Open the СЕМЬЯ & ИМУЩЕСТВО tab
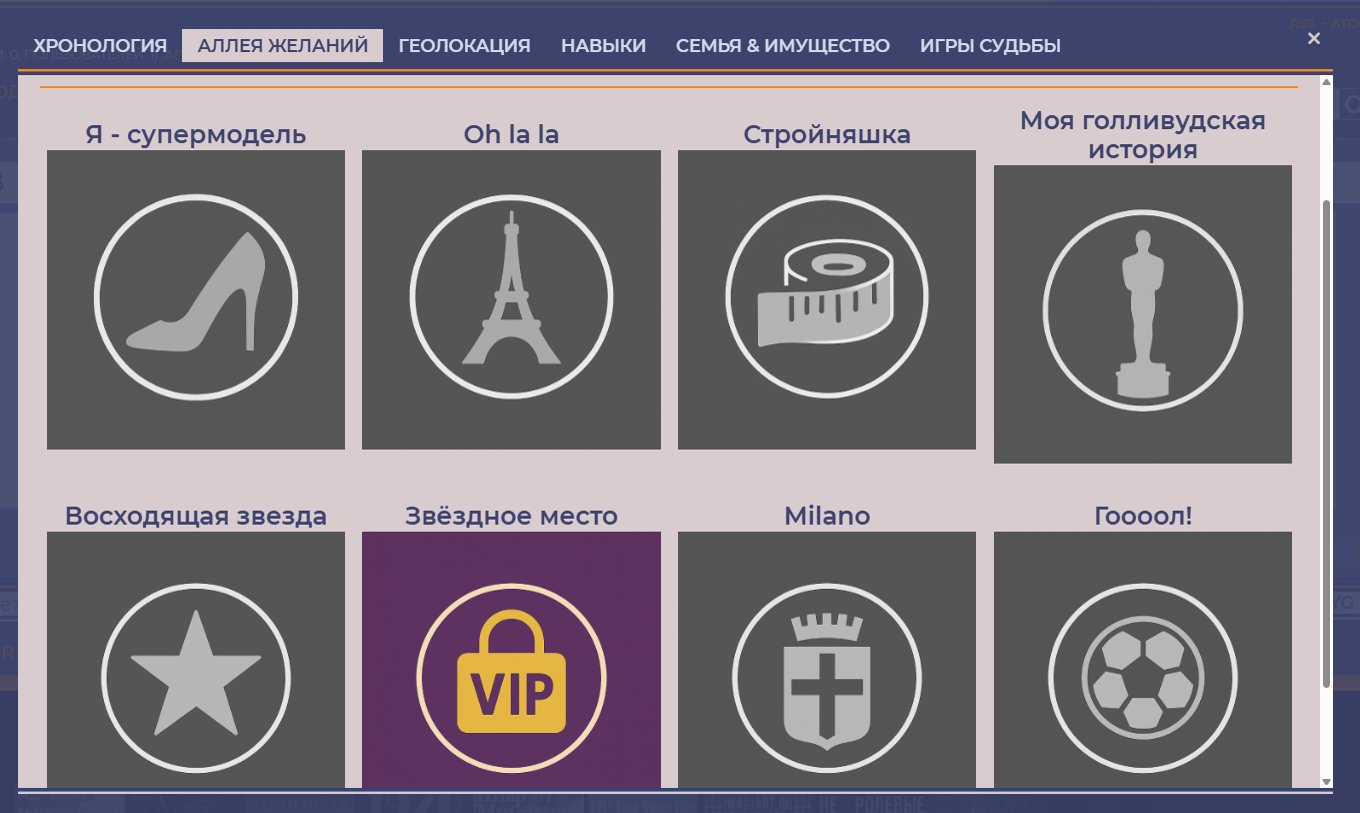This screenshot has width=1360, height=813. pyautogui.click(x=784, y=44)
